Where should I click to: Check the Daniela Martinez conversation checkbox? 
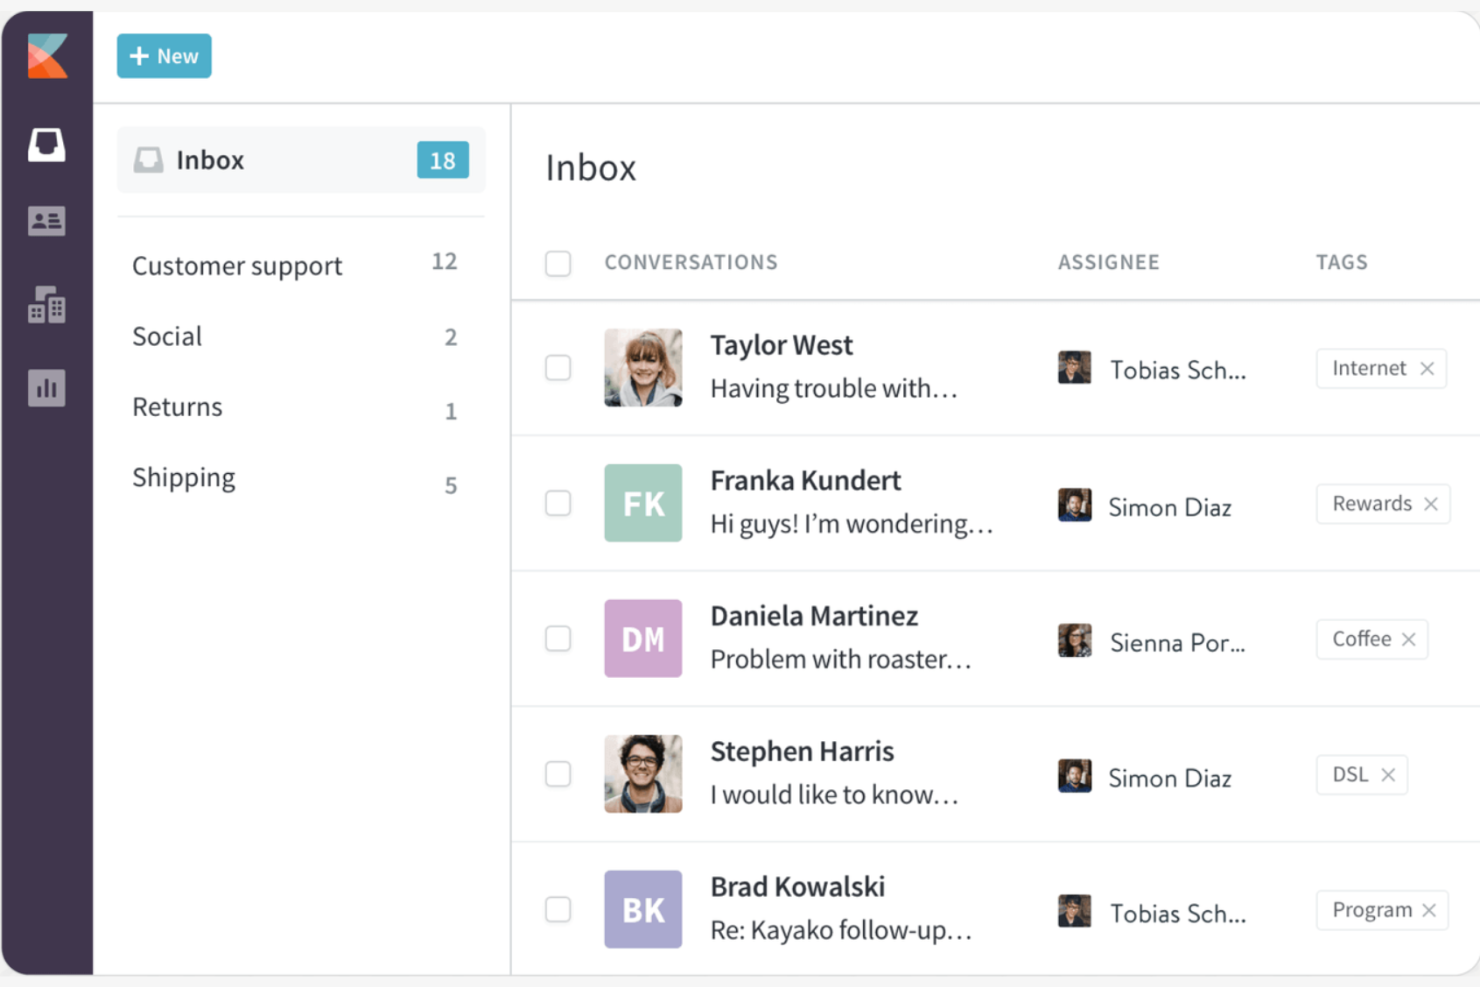click(558, 638)
